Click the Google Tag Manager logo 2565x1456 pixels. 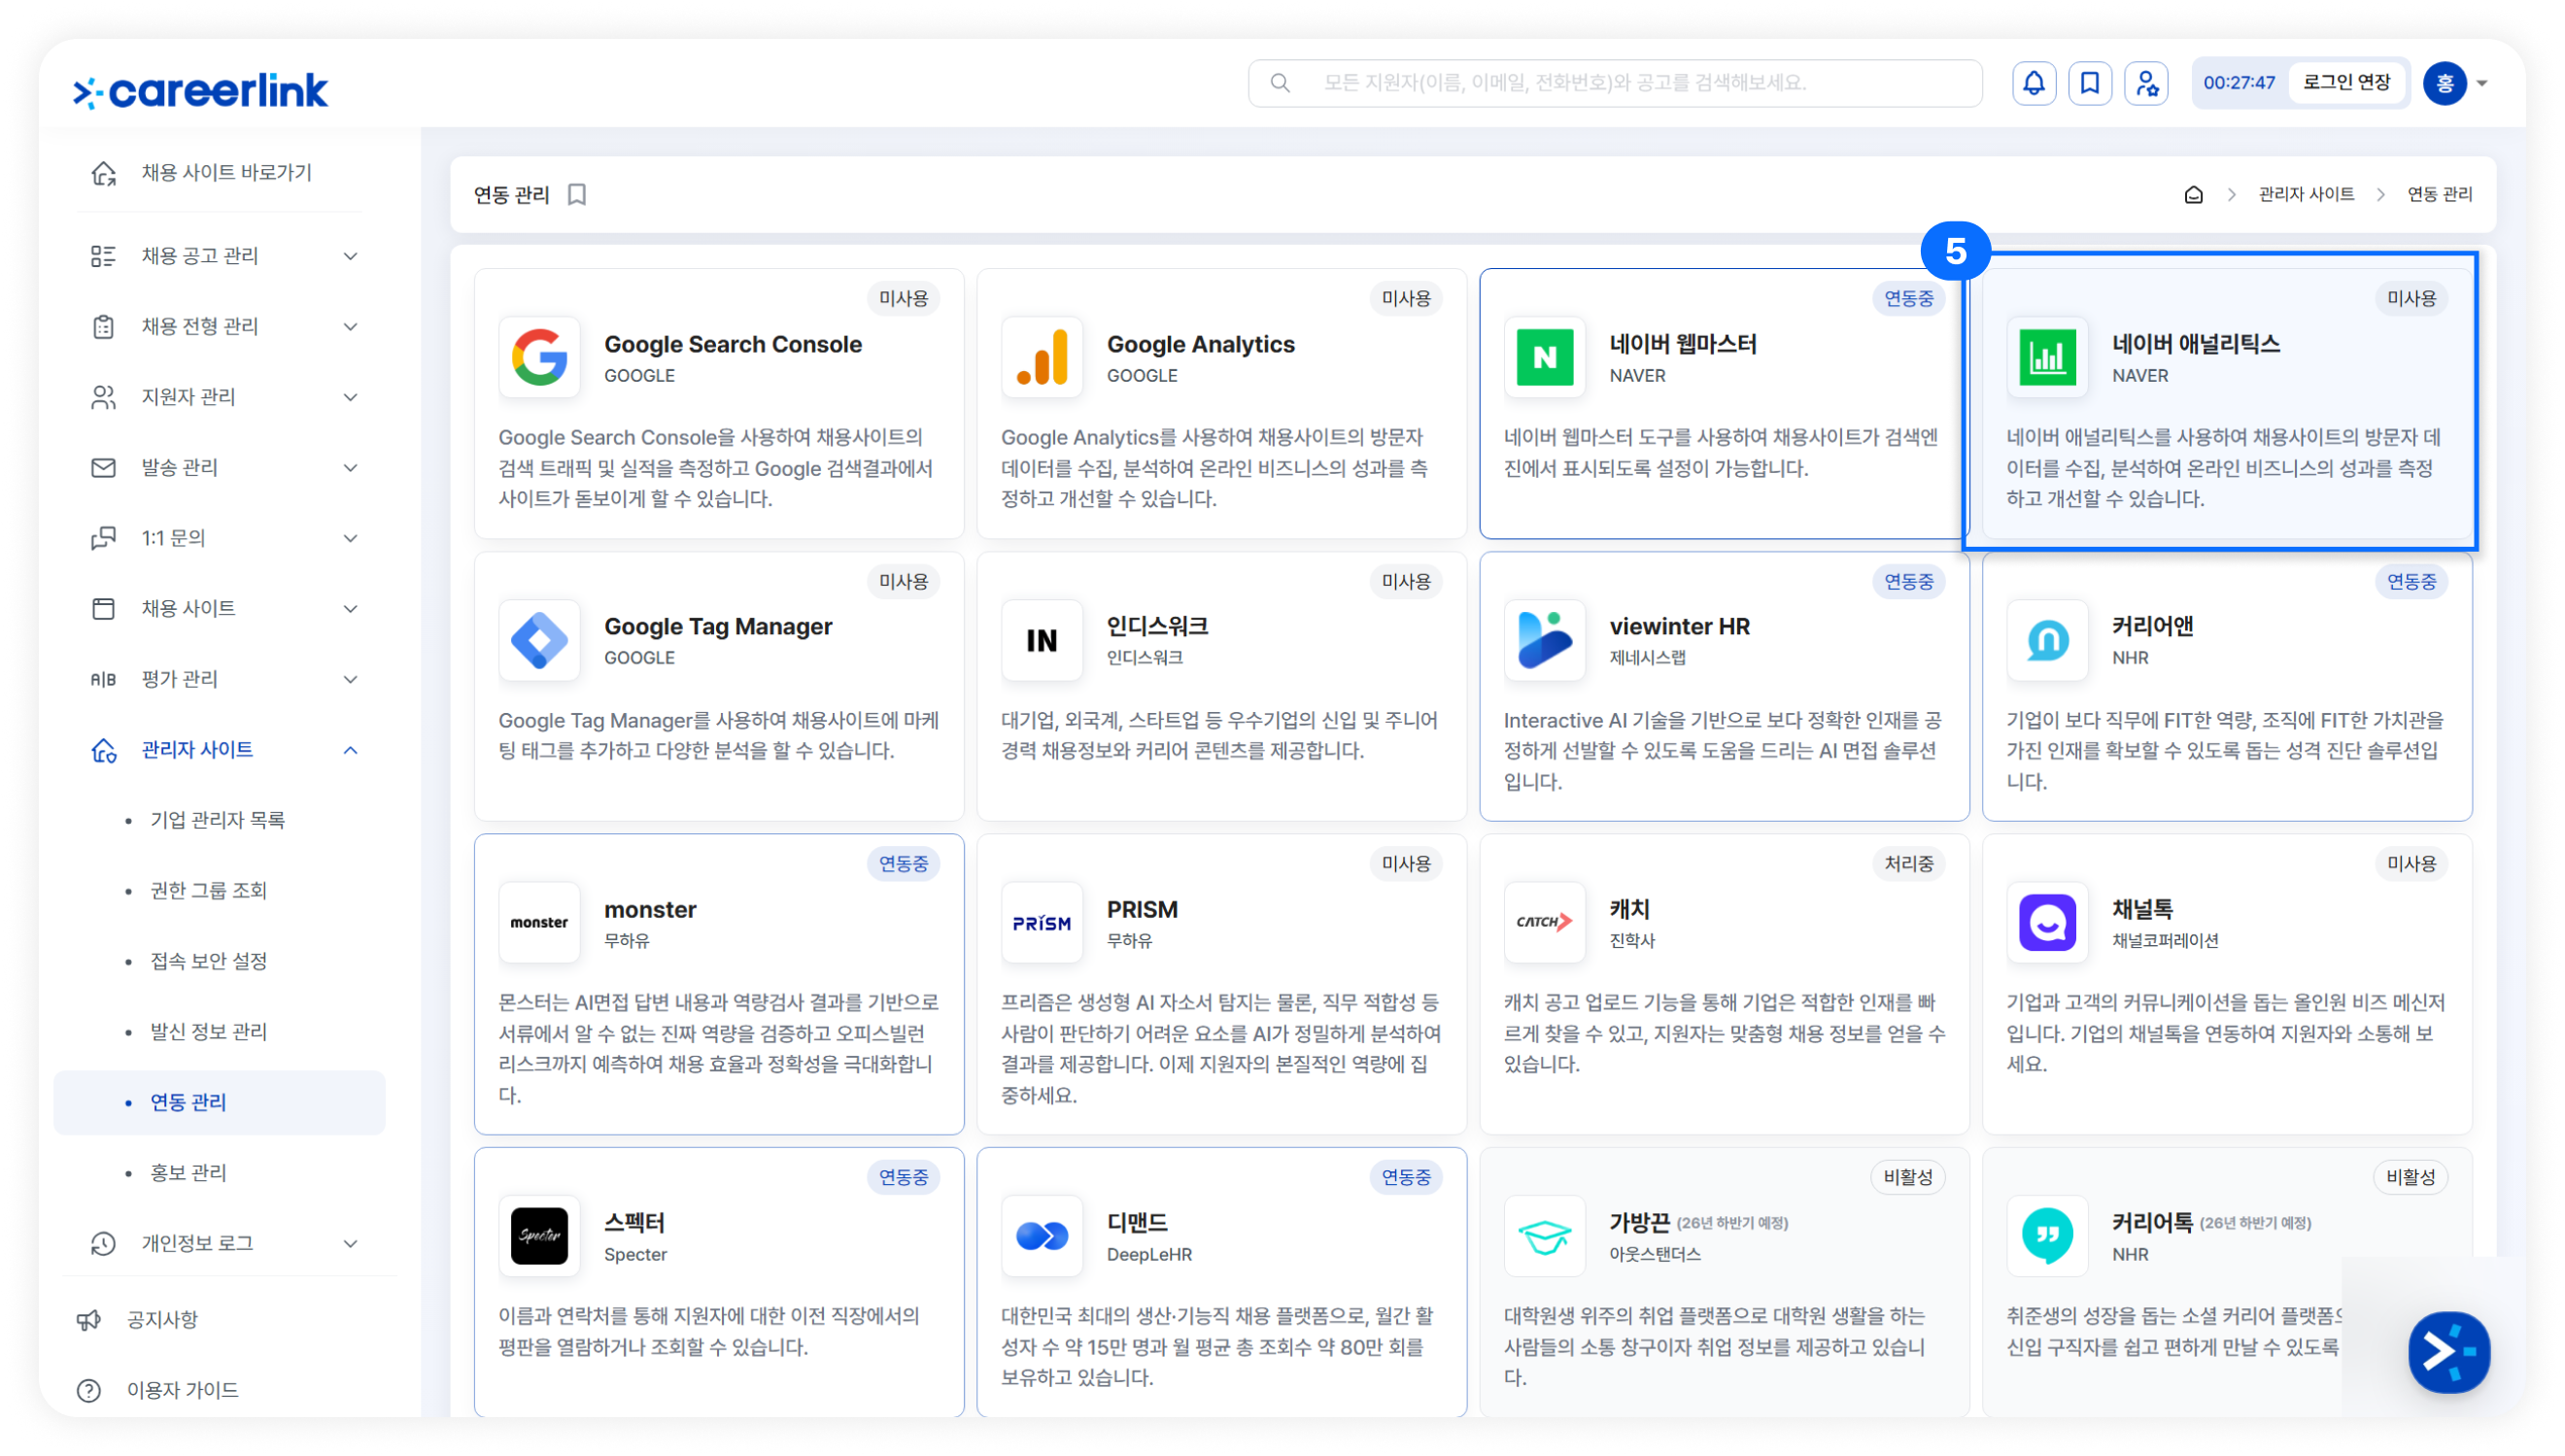[x=539, y=640]
